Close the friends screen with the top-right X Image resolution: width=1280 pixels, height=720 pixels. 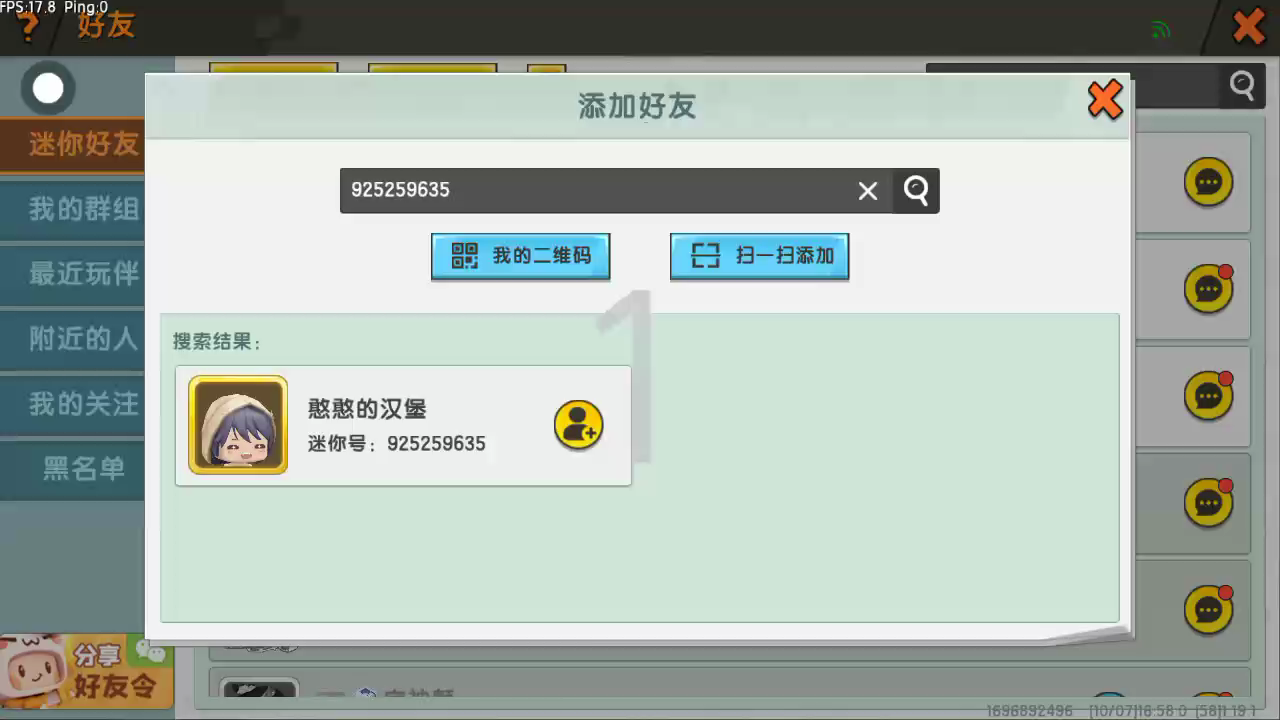point(1248,26)
